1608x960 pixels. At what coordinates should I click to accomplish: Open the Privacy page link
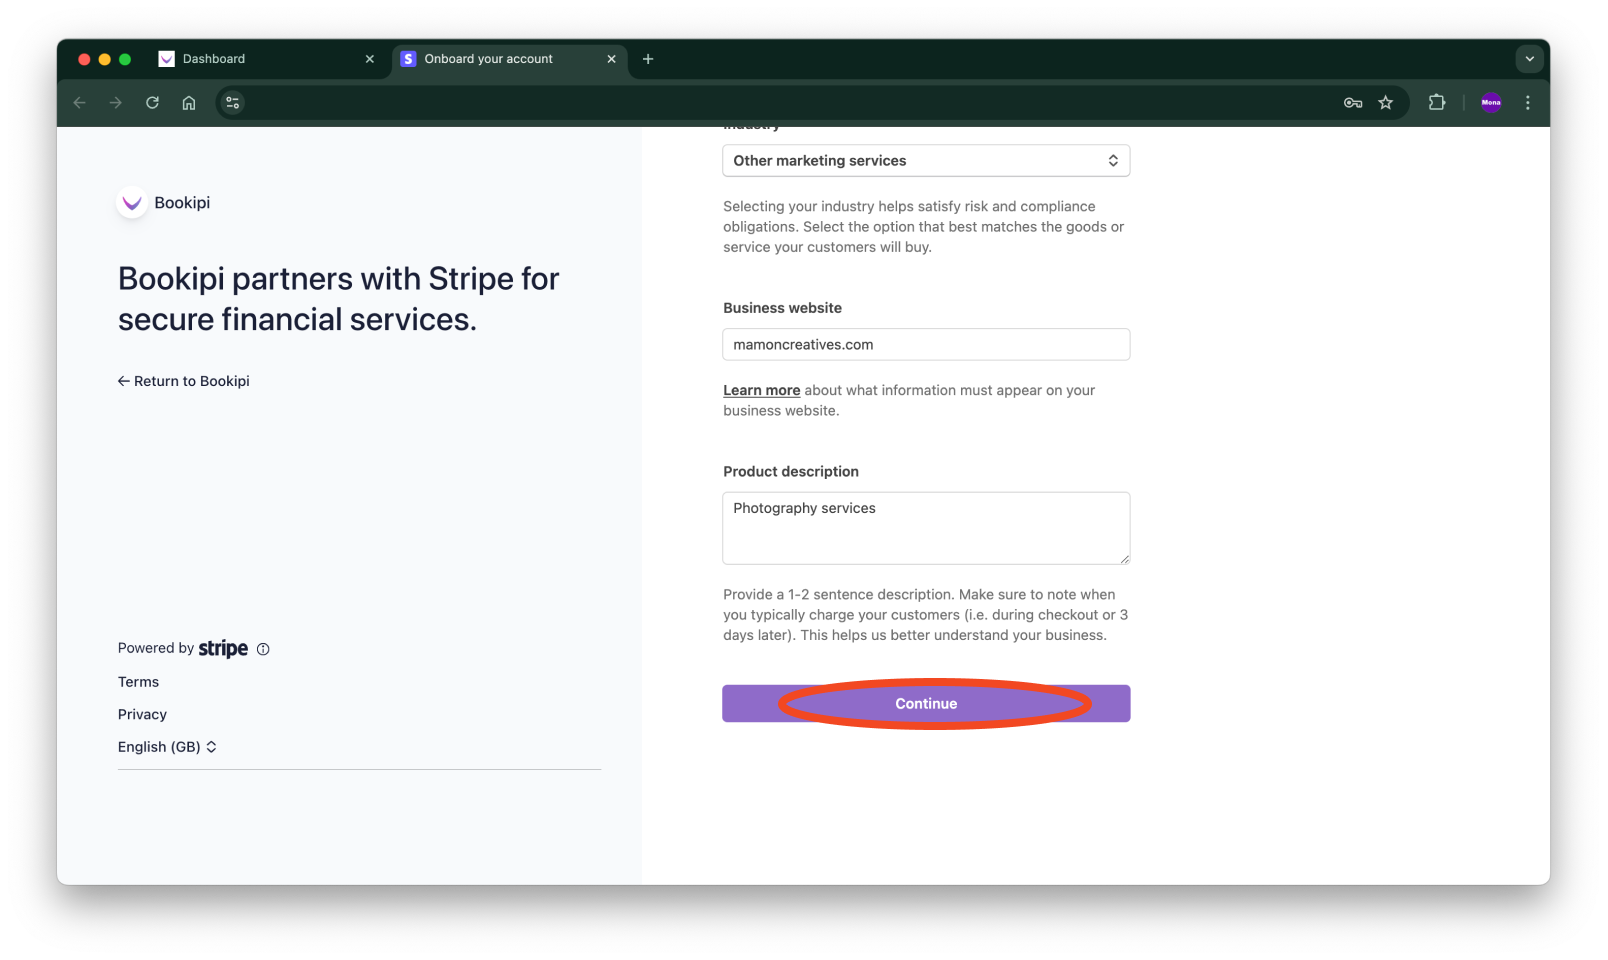point(142,713)
